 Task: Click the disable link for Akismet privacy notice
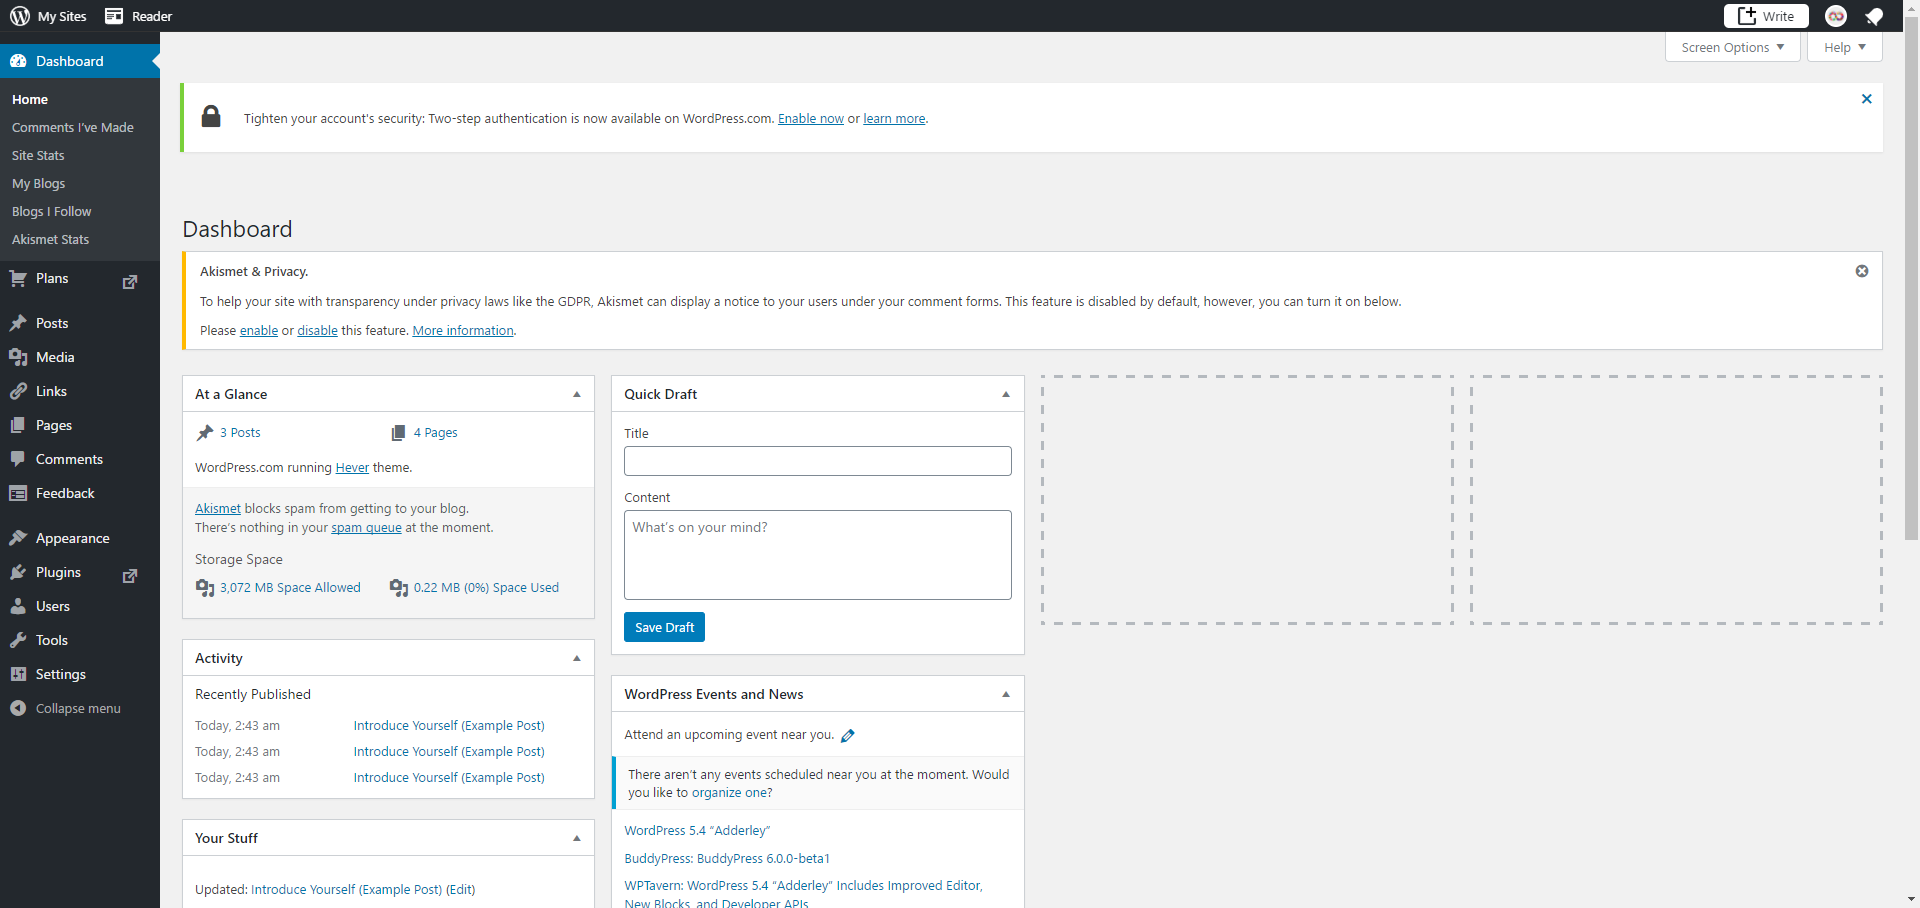(317, 330)
